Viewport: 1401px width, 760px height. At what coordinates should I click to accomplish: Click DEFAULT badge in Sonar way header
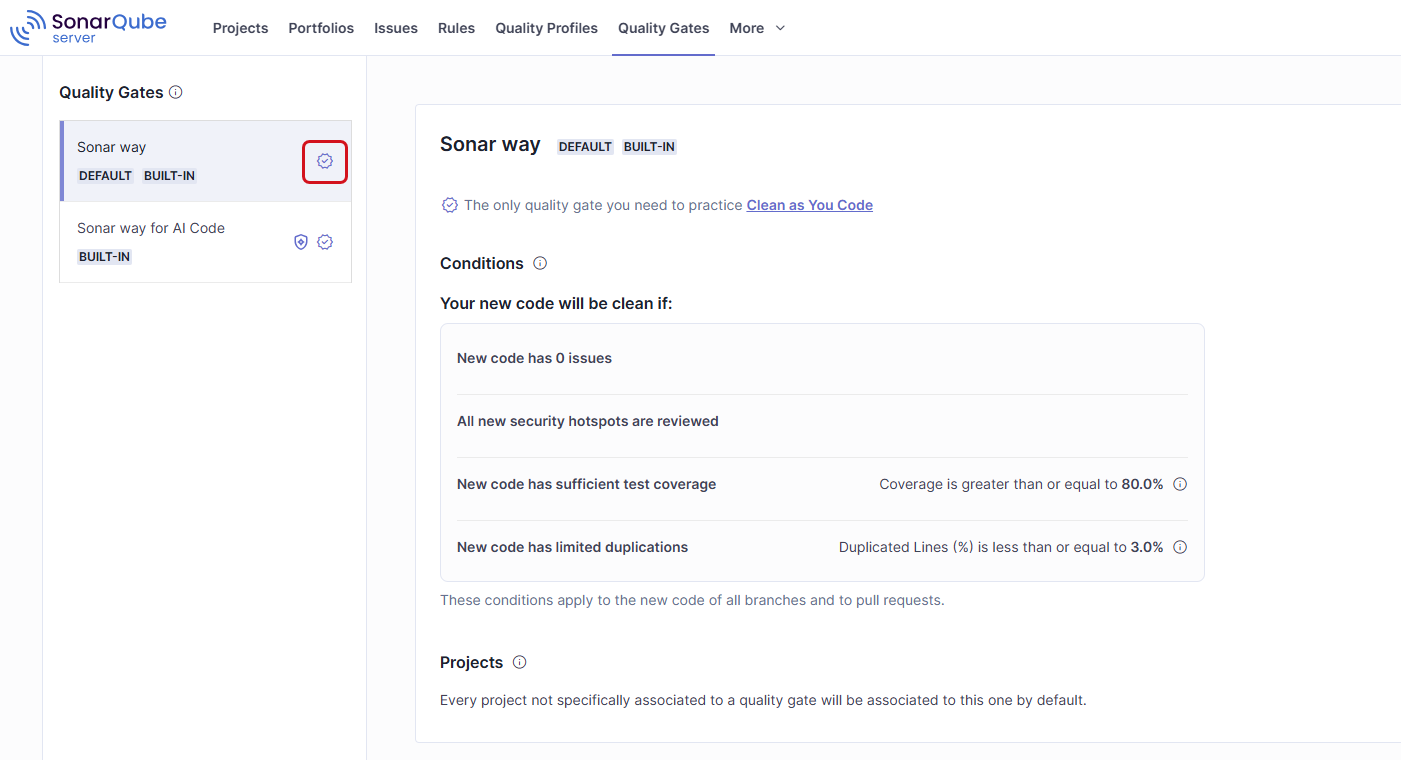[x=585, y=147]
